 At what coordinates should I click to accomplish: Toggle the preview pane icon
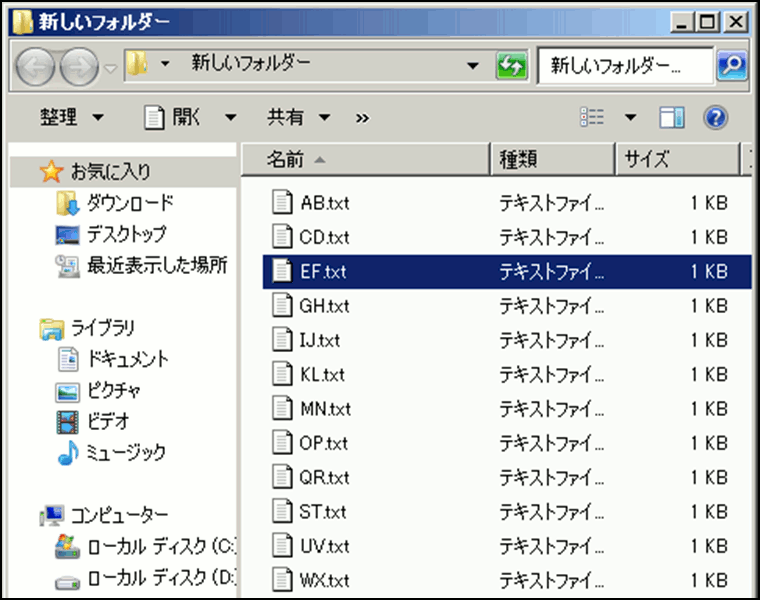coord(671,118)
